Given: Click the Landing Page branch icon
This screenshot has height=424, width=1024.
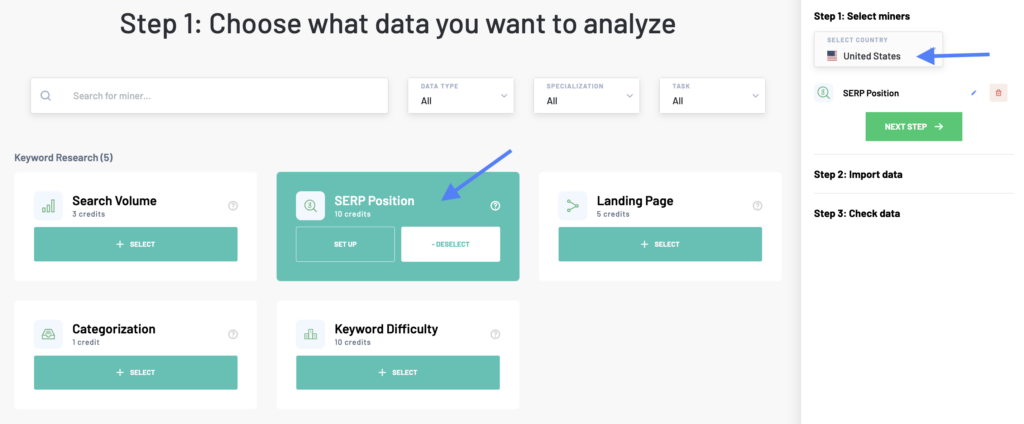Looking at the screenshot, I should tap(573, 206).
